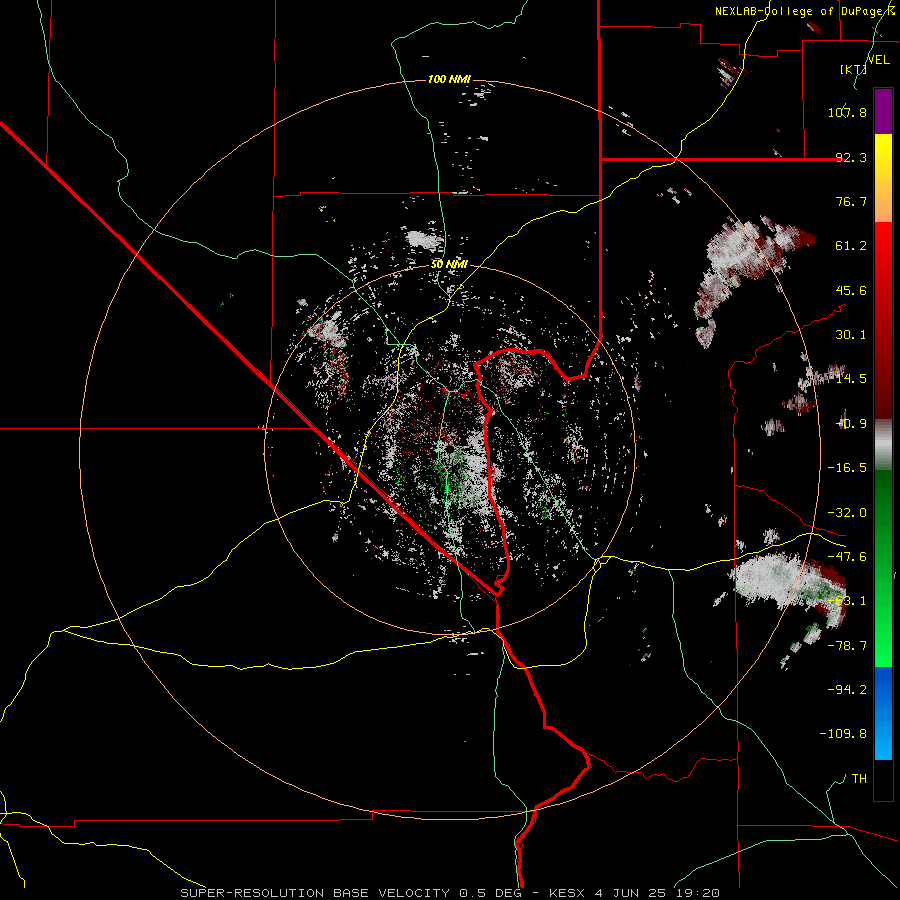This screenshot has height=900, width=900.
Task: Click the yellow-orange segment of the color bar
Action: click(883, 178)
